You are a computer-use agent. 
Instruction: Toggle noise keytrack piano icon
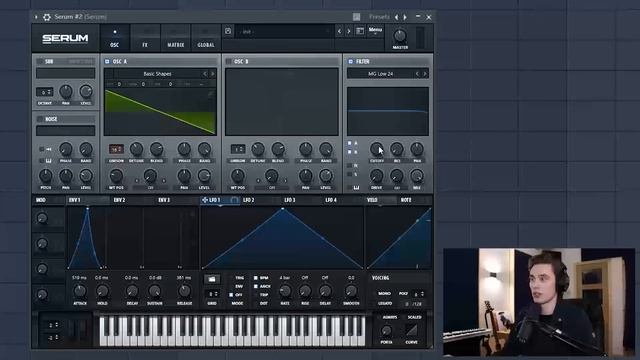48,161
